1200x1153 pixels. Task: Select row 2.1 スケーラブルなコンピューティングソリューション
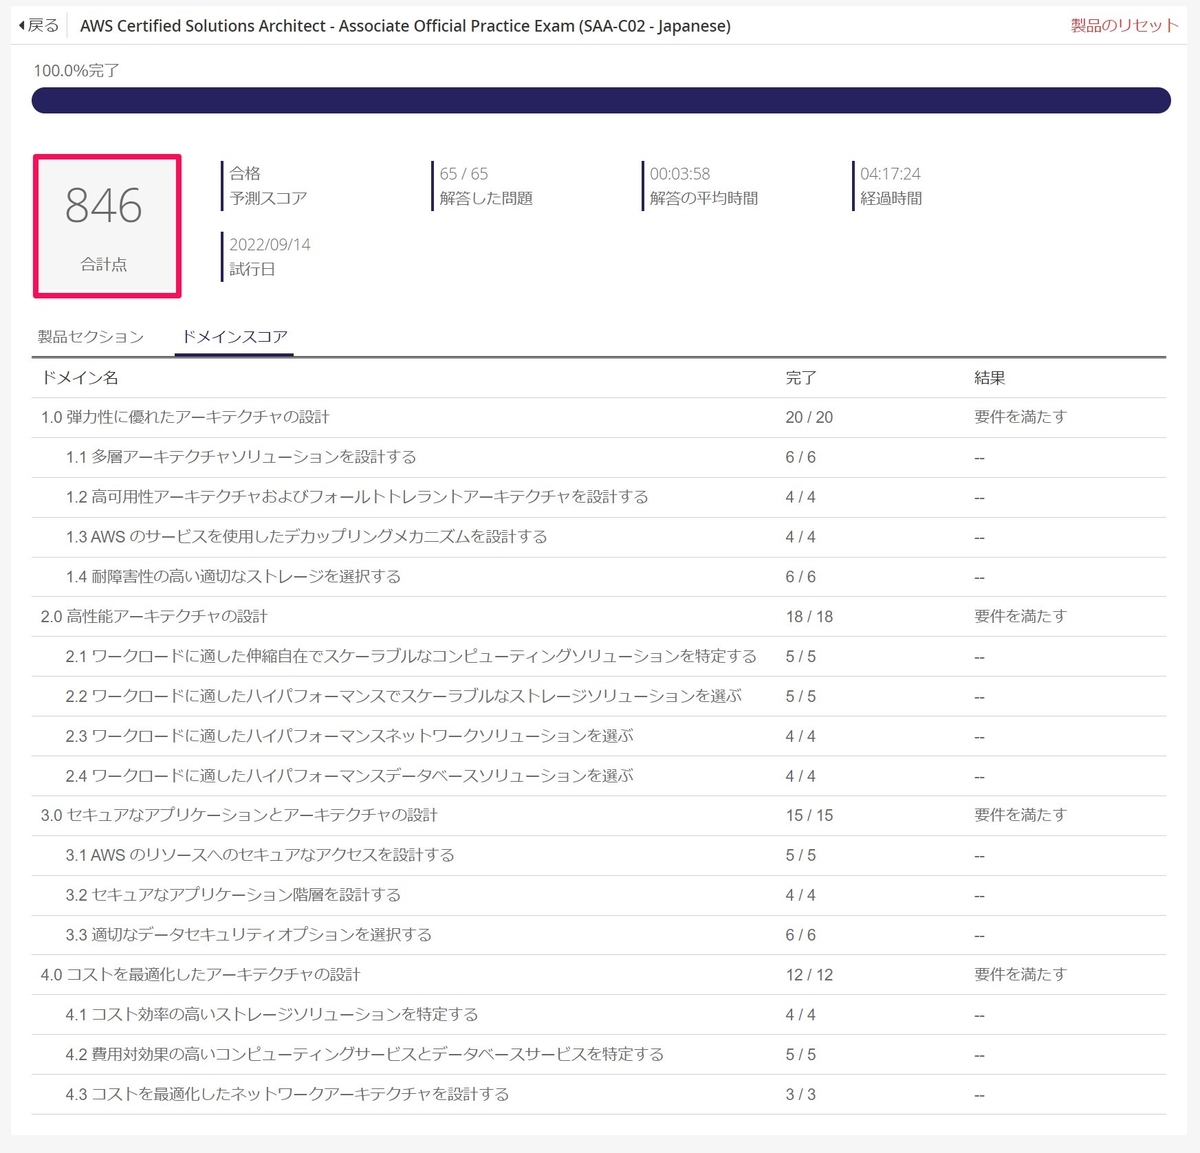coord(599,656)
